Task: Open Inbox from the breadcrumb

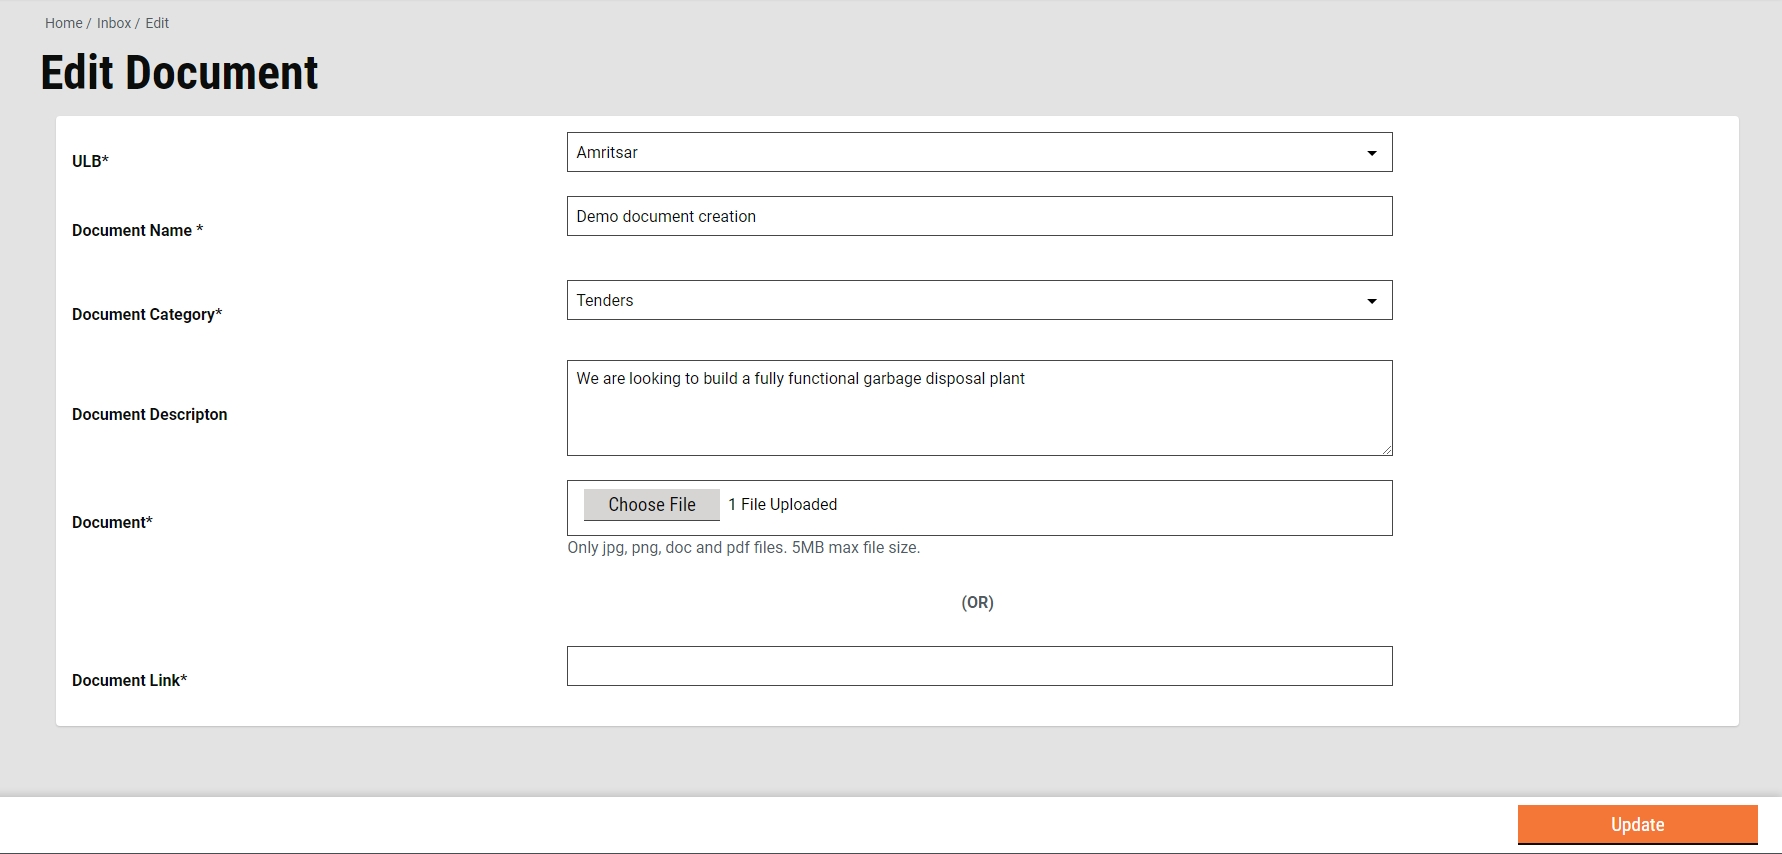Action: (x=114, y=23)
